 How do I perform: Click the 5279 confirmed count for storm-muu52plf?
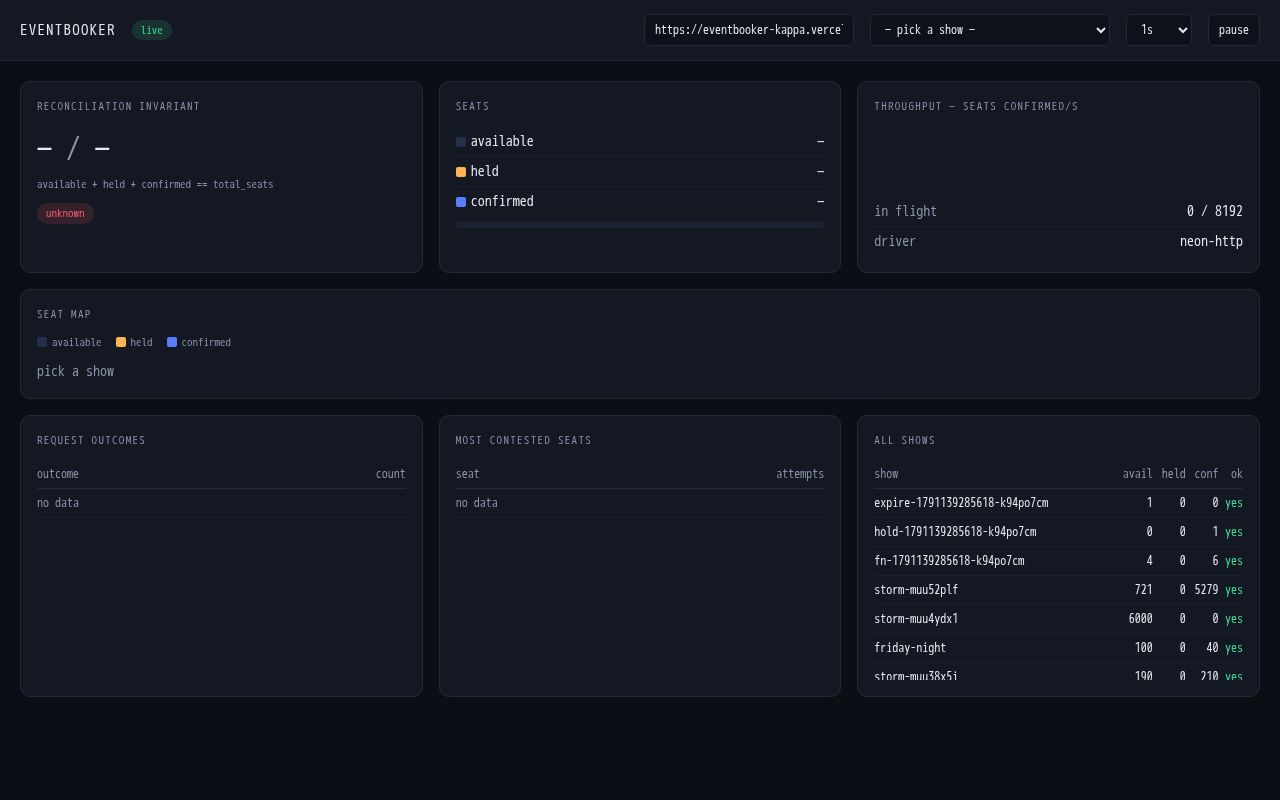click(1206, 590)
